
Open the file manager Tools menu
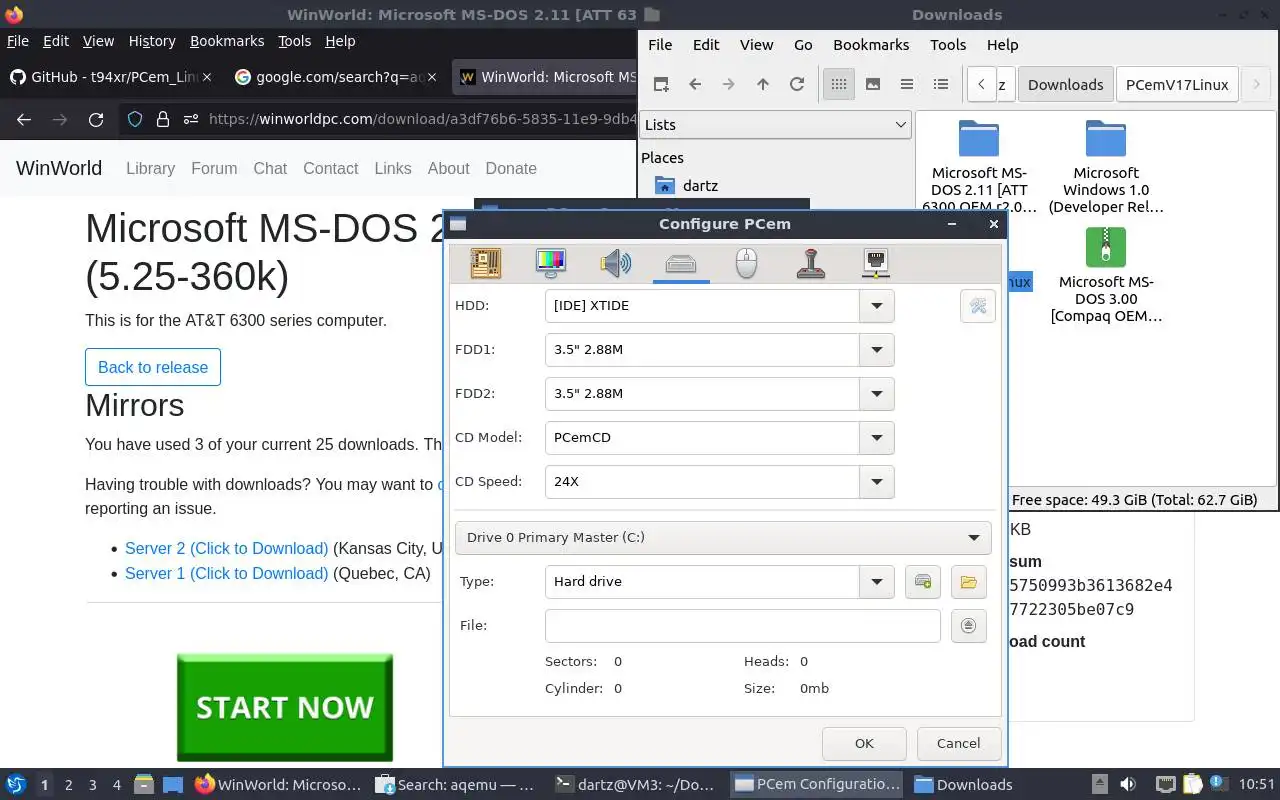[x=948, y=45]
